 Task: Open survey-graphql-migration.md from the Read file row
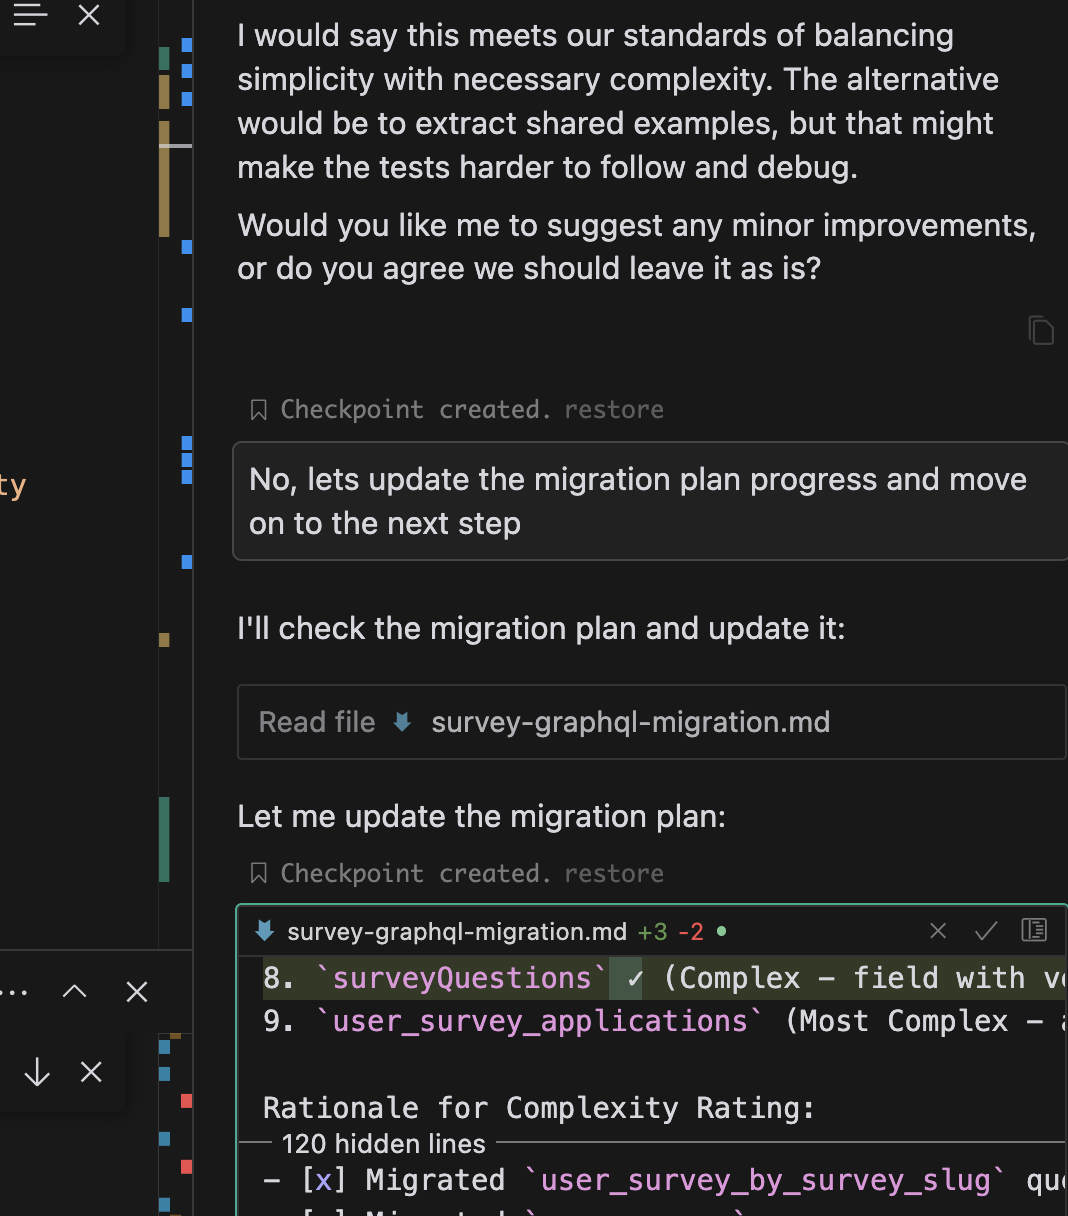point(630,722)
